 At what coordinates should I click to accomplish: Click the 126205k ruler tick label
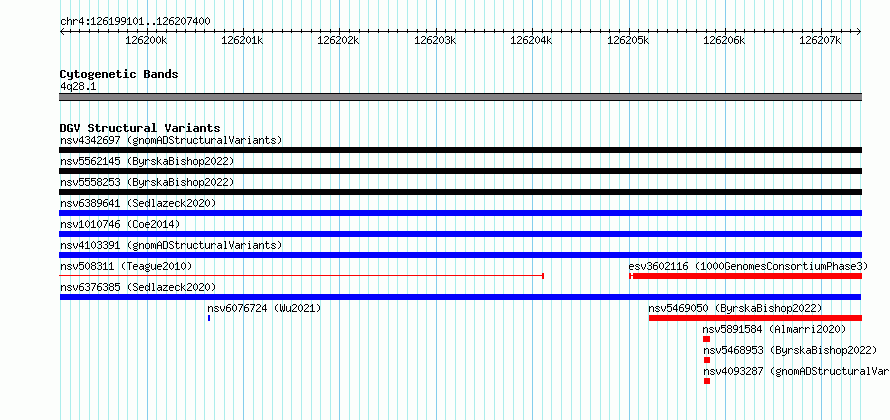[628, 40]
